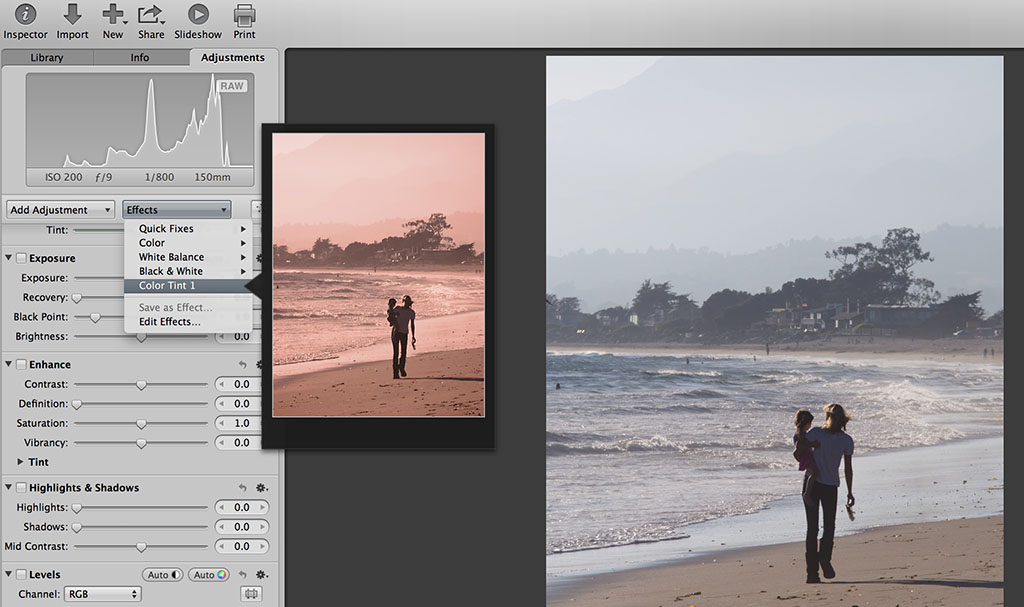Switch to the Library tab
This screenshot has width=1024, height=607.
(47, 58)
